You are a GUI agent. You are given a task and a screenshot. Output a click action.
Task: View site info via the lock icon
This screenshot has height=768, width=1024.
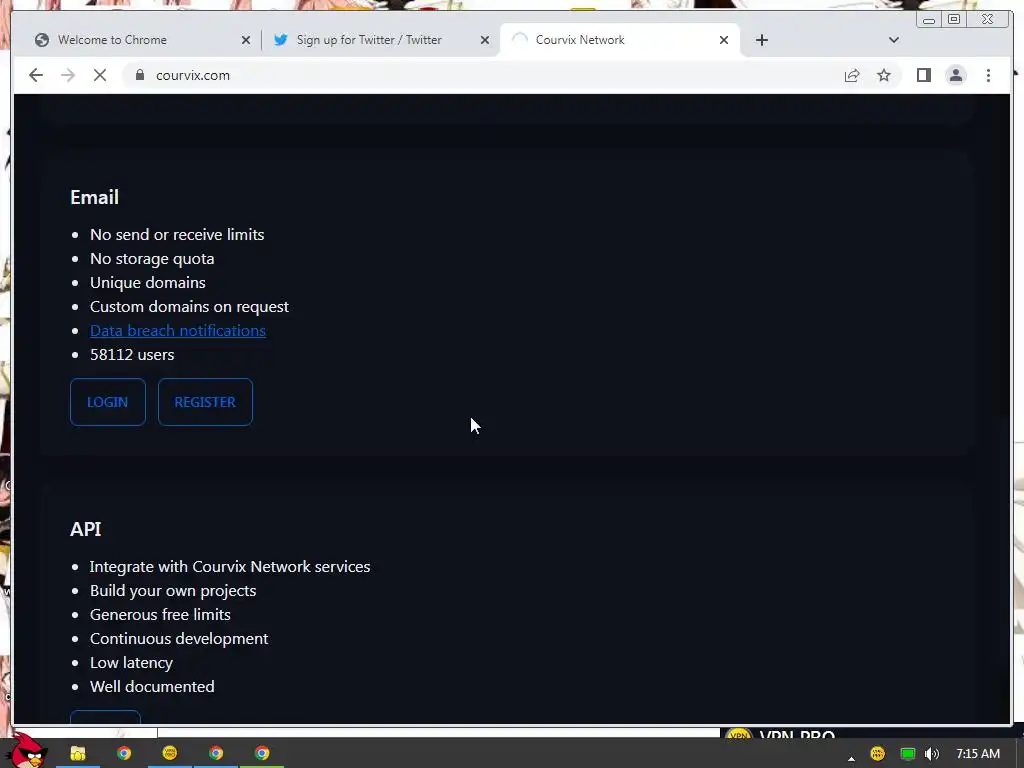click(139, 75)
